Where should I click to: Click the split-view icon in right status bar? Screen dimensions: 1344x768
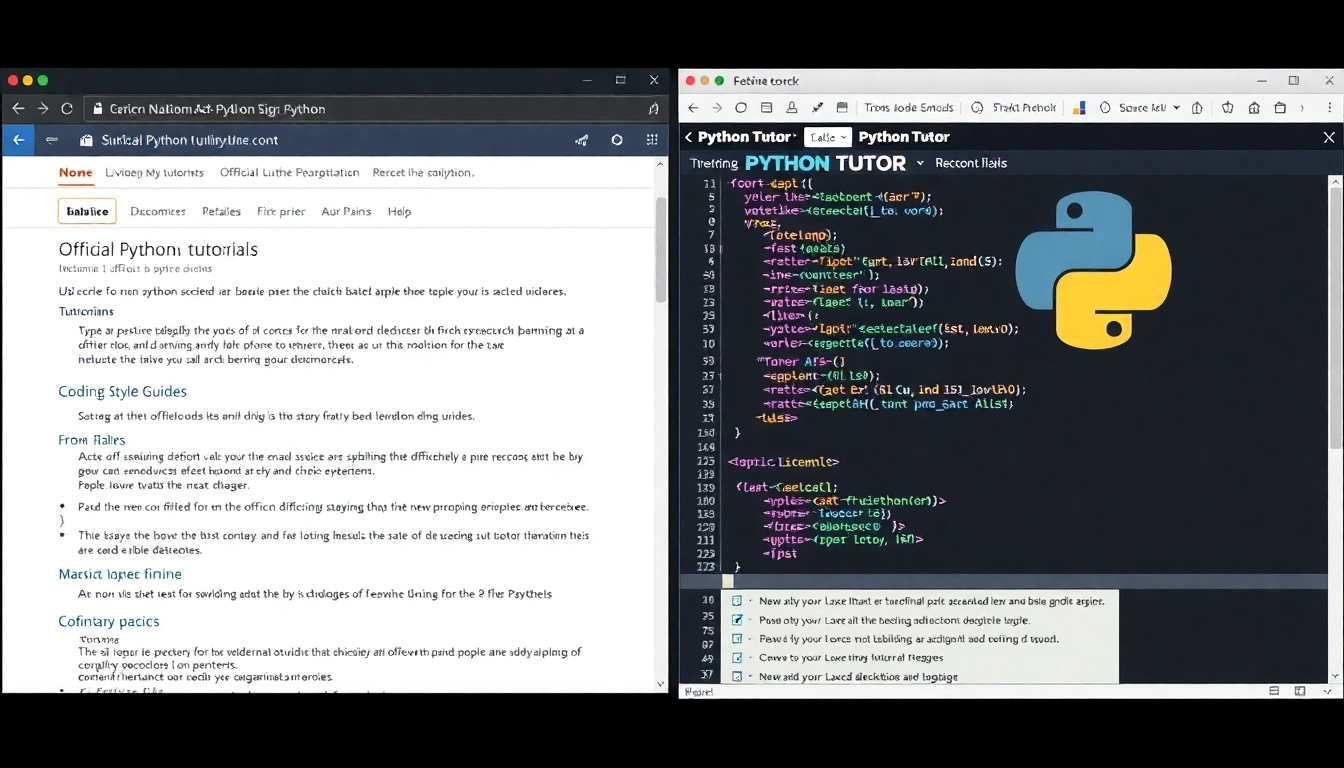[x=1274, y=691]
